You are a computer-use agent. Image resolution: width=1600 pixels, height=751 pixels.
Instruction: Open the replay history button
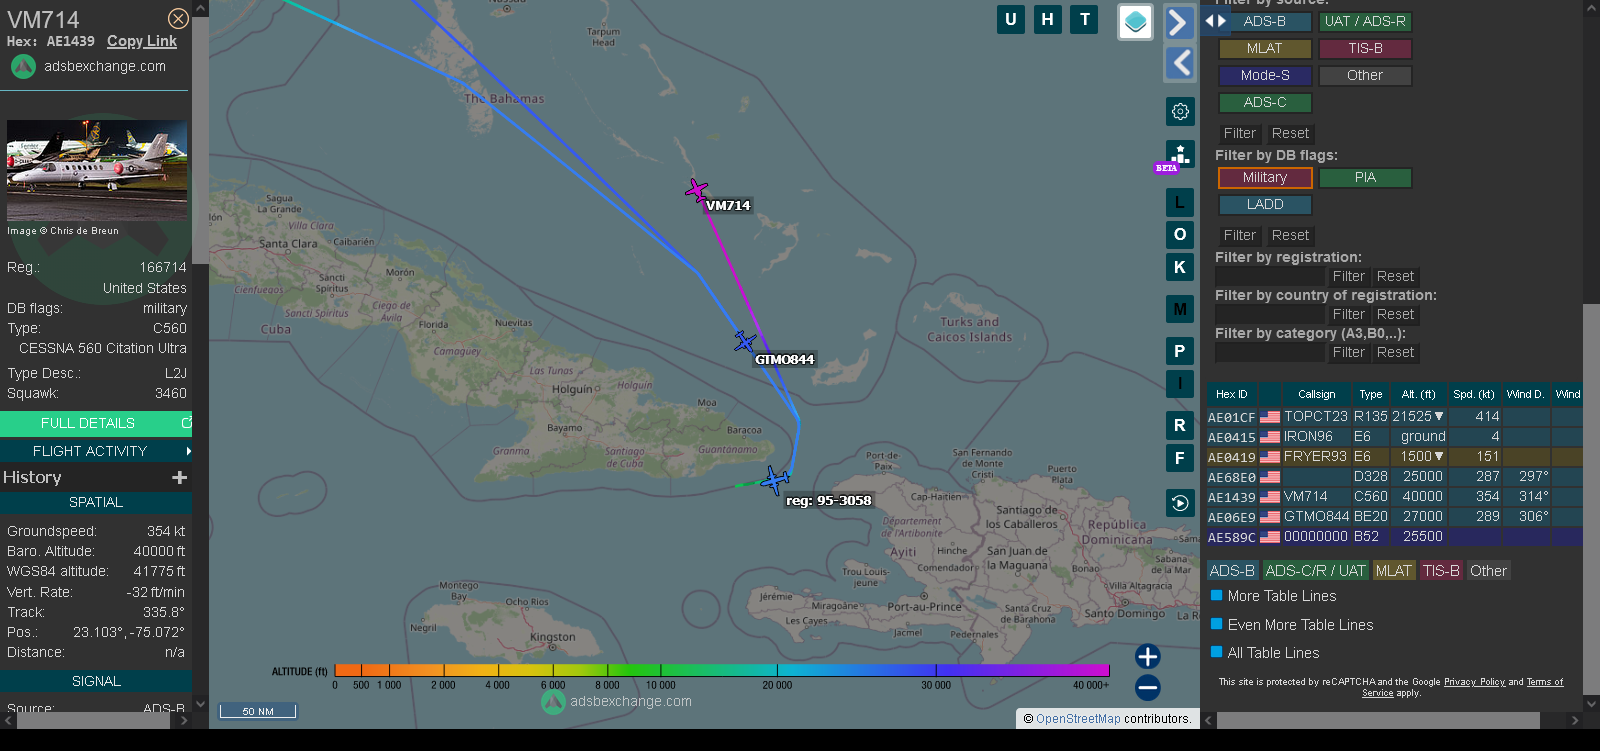pos(1180,503)
